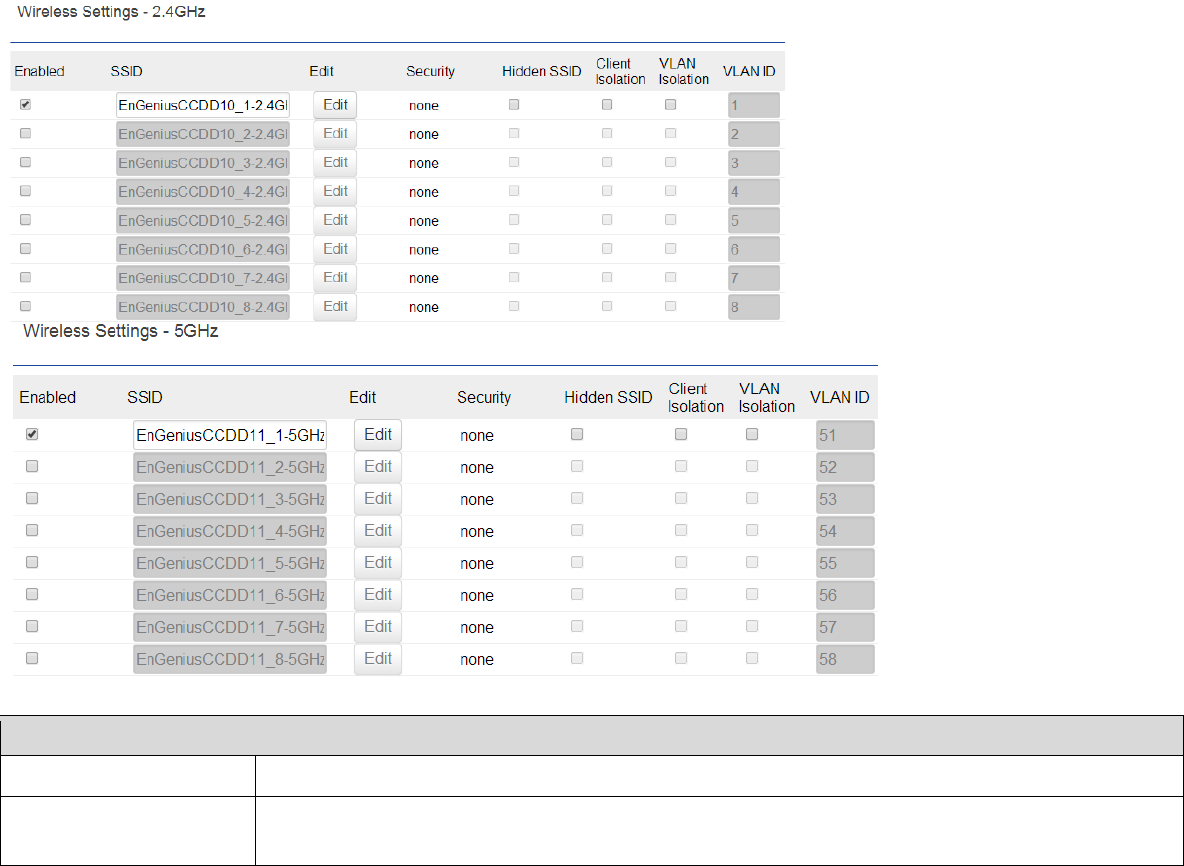Screen dimensions: 1184x866
Task: Toggle Hidden SSID for EnGeniusCCDD11_8-5GHz
Action: point(577,658)
